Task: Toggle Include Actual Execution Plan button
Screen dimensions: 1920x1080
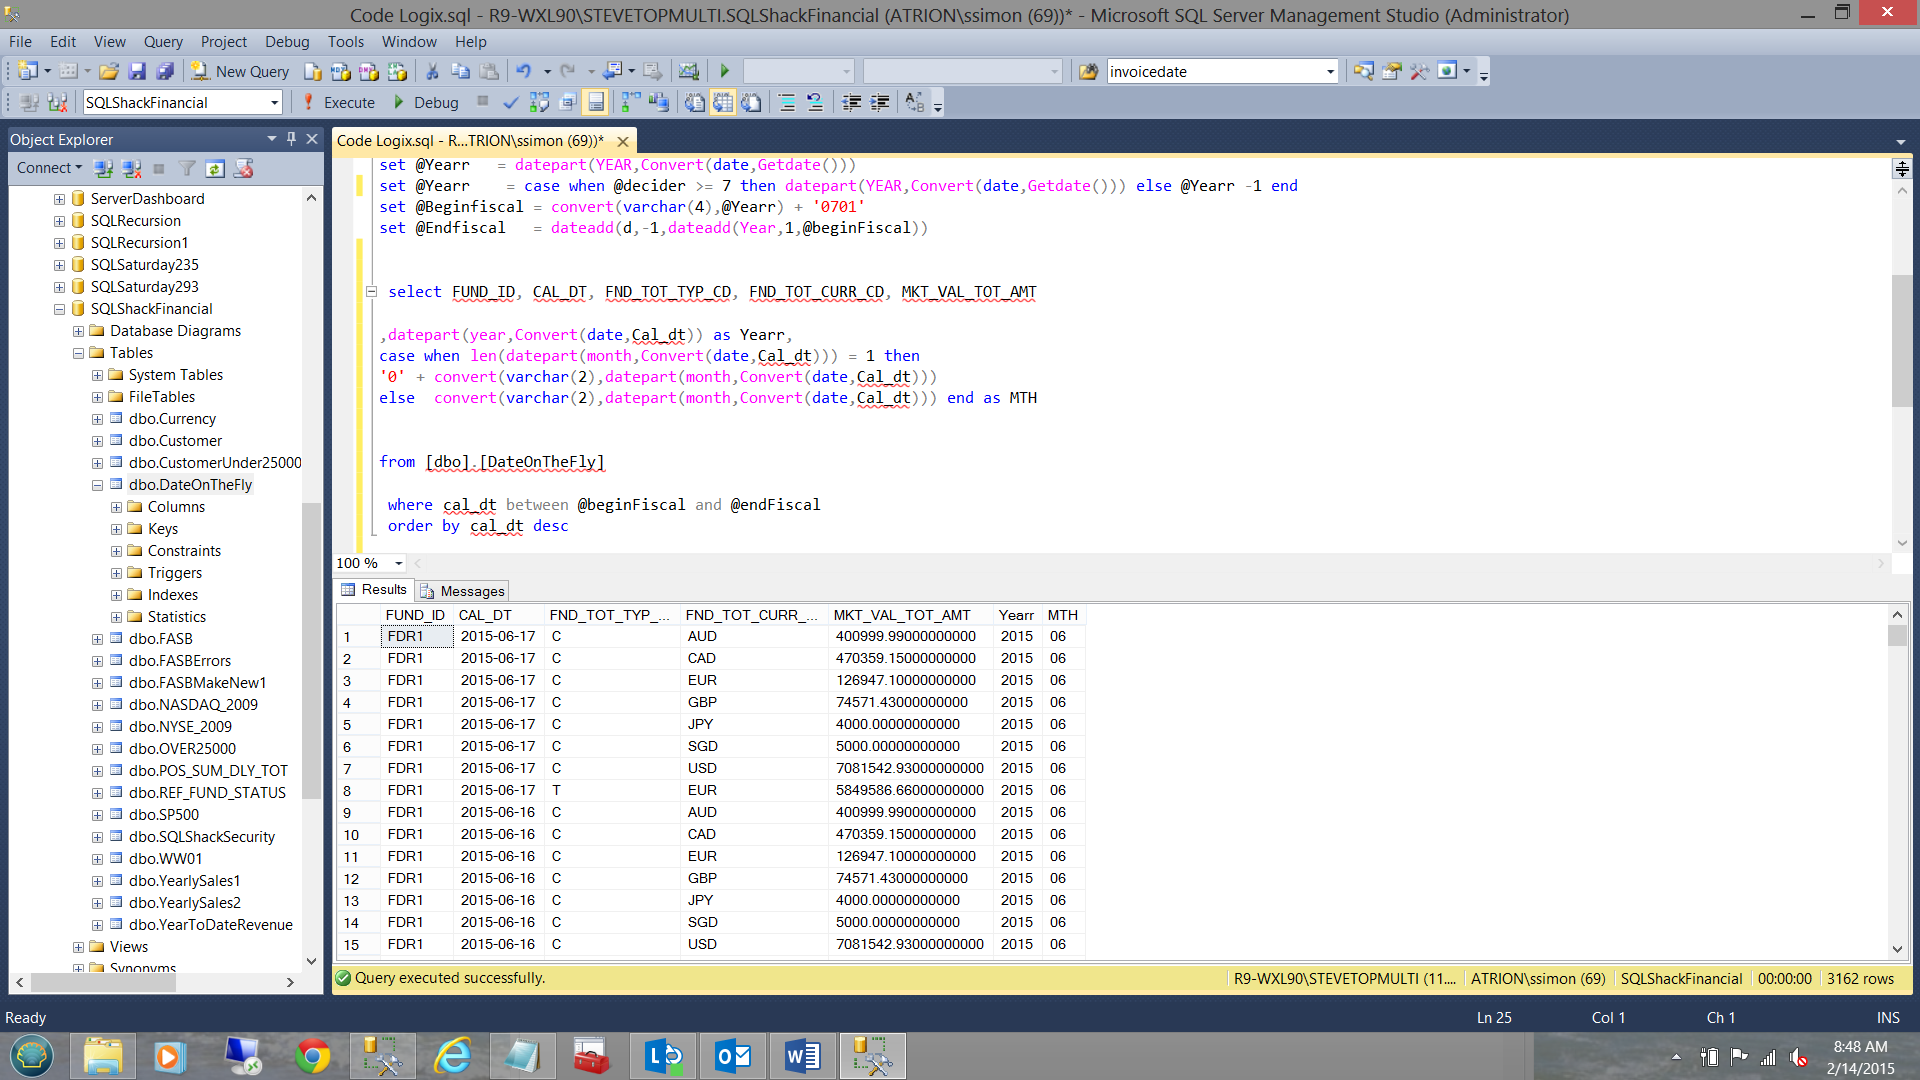Action: tap(631, 102)
